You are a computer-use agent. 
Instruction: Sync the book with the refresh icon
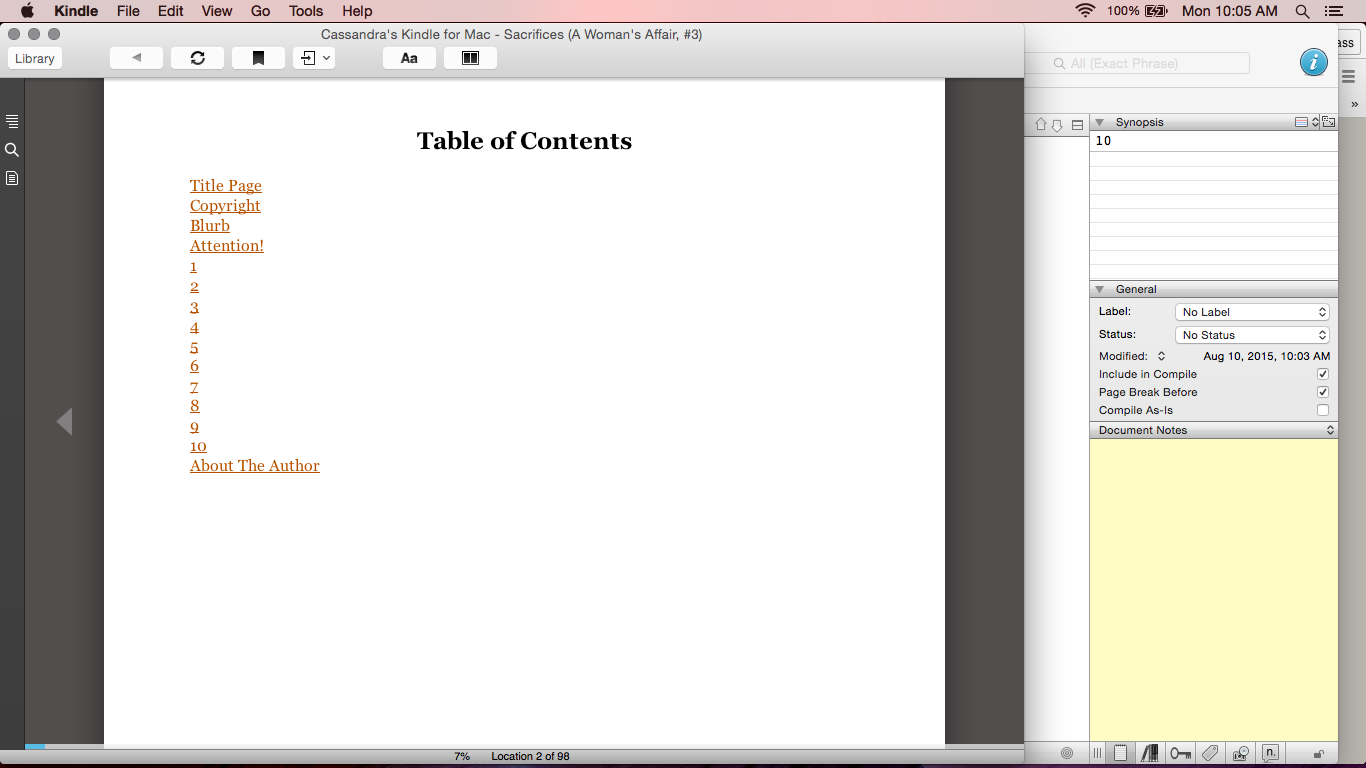tap(197, 58)
